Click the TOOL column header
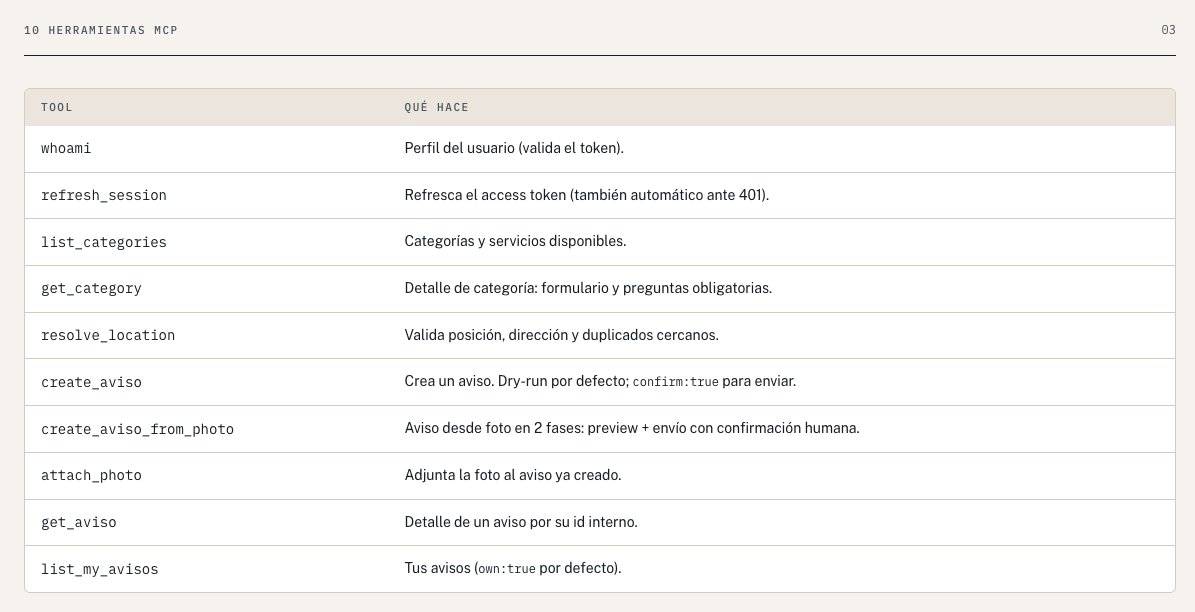 point(56,107)
